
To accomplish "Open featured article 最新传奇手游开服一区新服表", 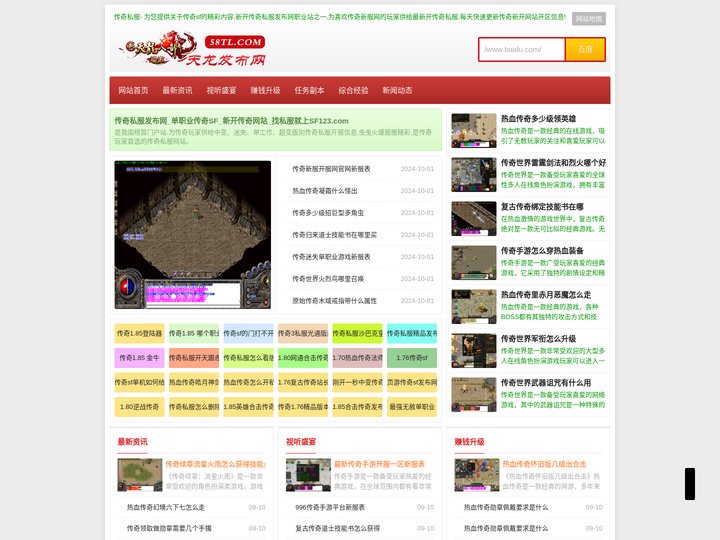I will coord(379,464).
